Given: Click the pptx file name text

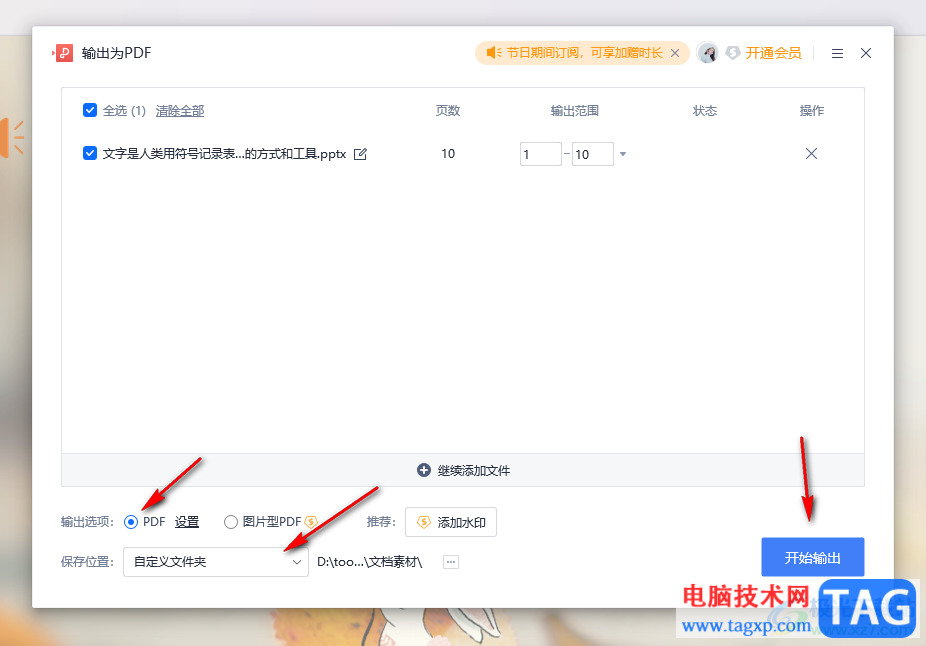Looking at the screenshot, I should pos(224,154).
